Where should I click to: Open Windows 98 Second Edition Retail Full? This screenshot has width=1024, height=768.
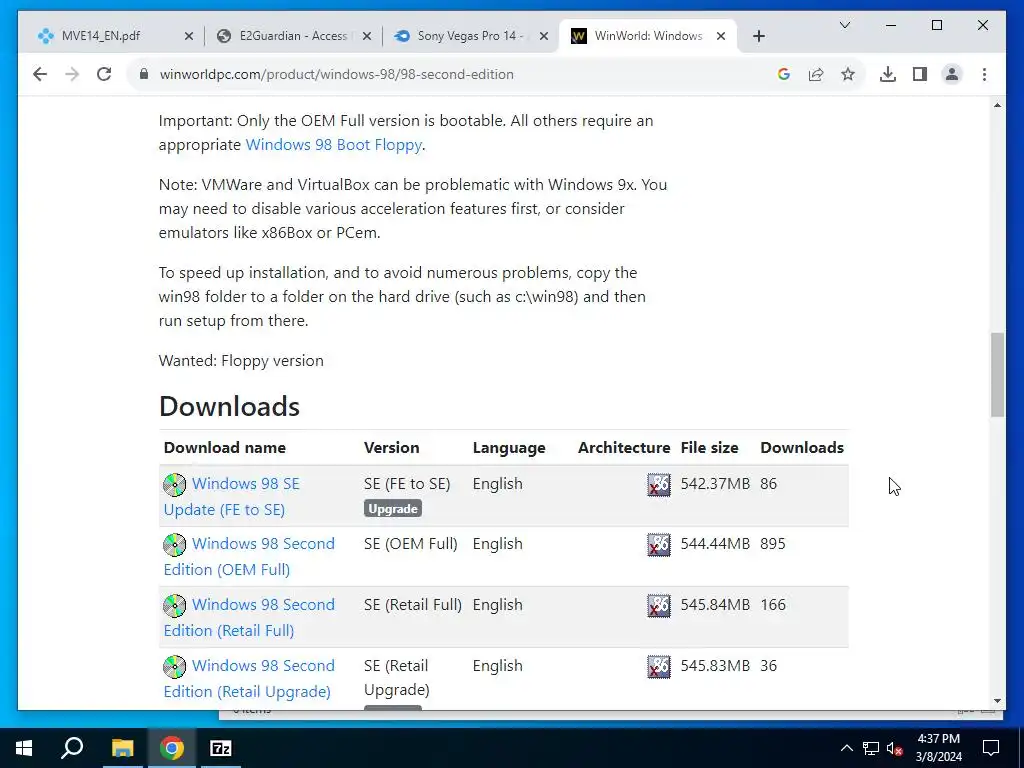(x=249, y=617)
